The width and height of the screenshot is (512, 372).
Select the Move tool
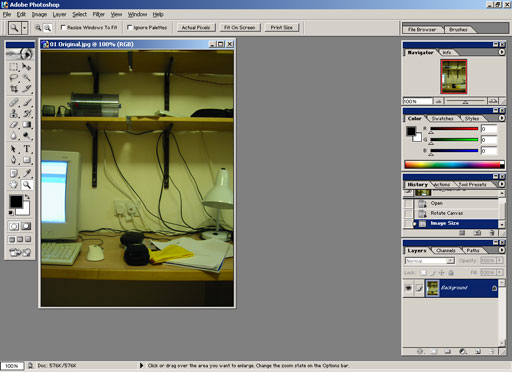point(27,67)
